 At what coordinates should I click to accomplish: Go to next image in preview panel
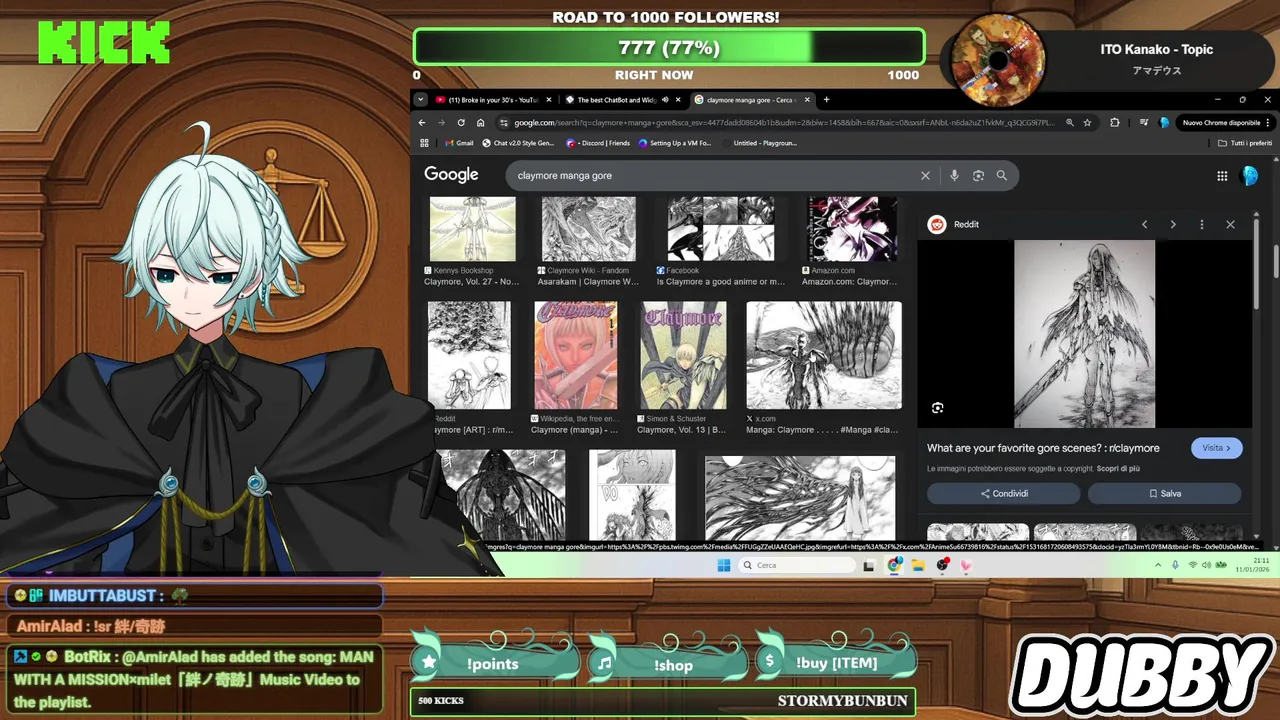click(1173, 224)
